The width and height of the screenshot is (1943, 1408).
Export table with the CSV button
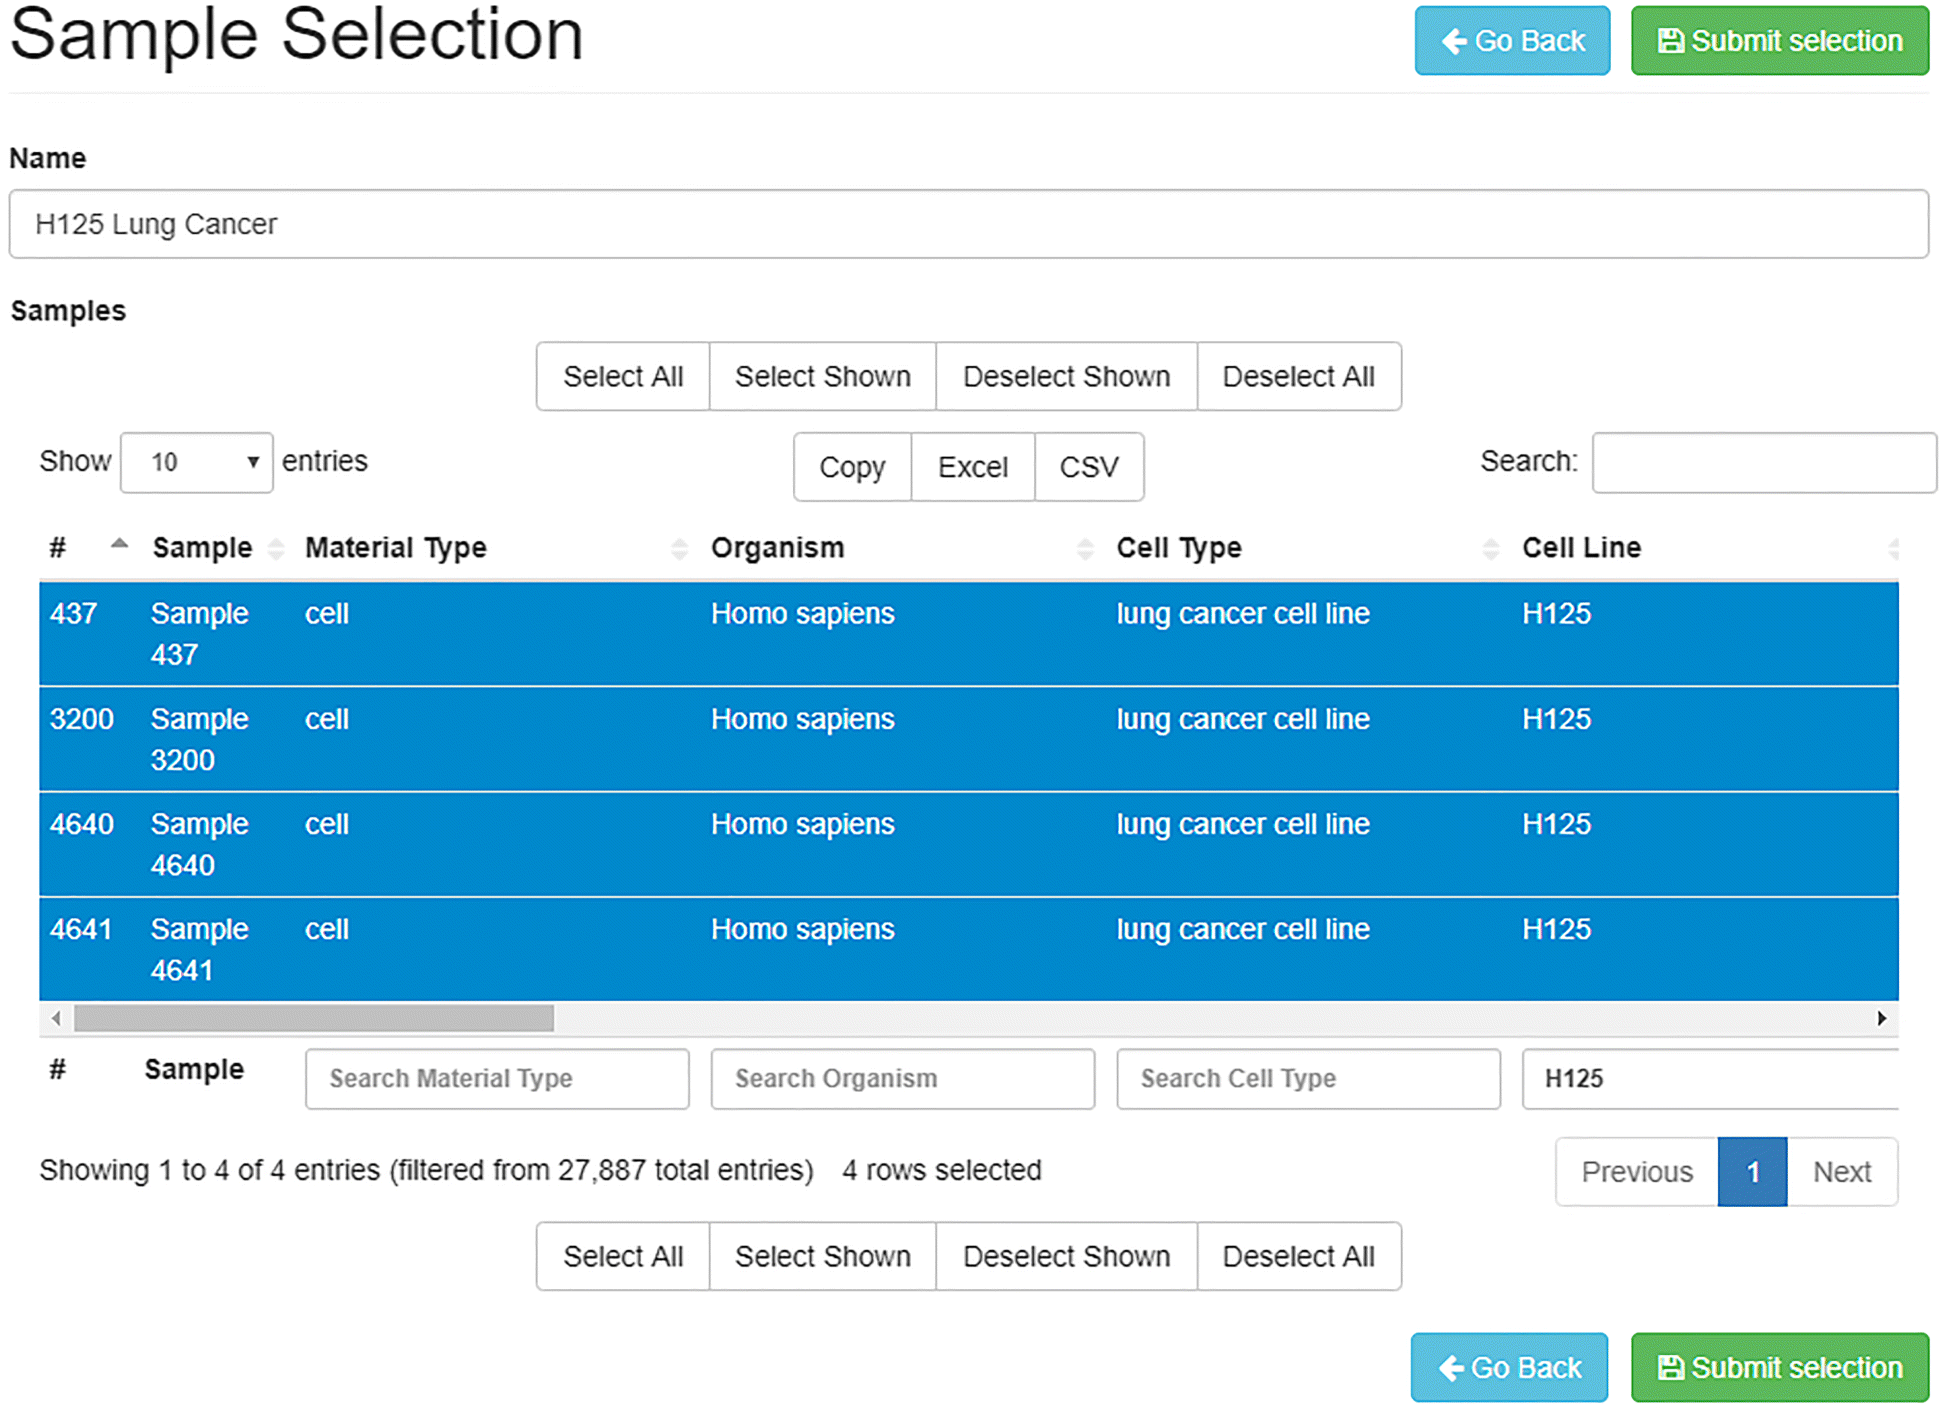[x=1088, y=467]
